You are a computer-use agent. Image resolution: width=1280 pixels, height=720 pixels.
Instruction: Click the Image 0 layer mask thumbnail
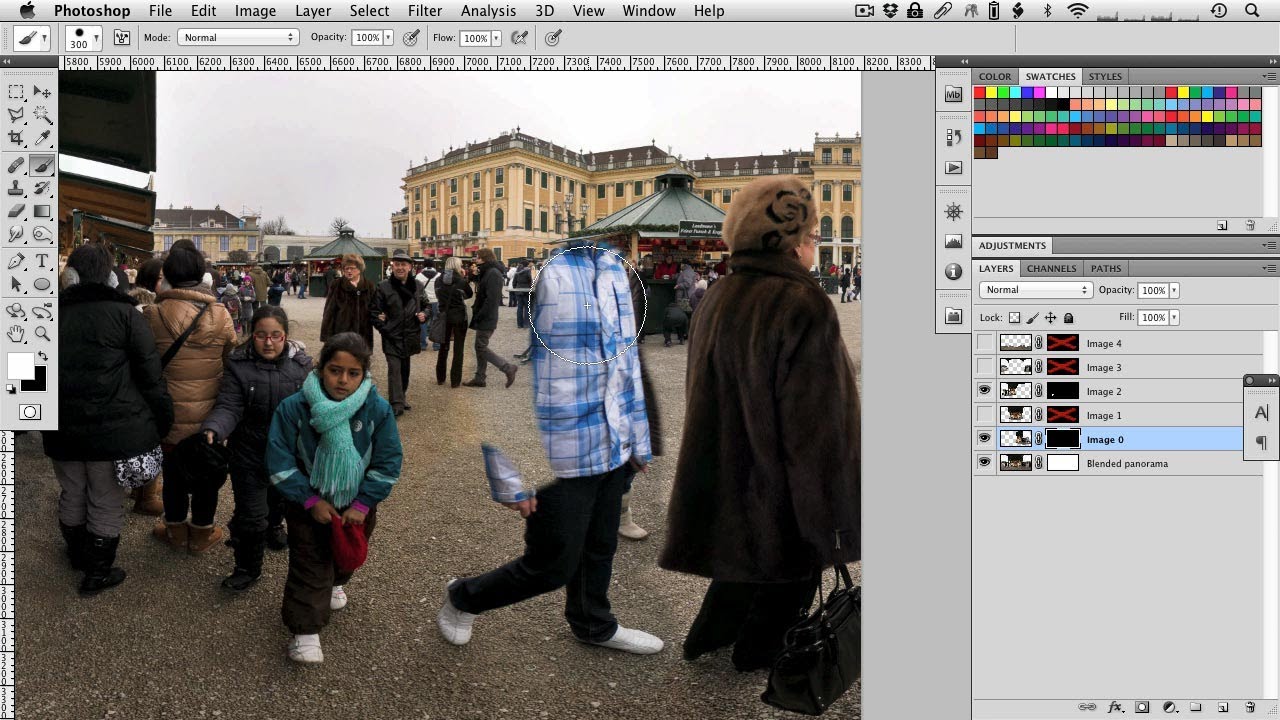(1062, 439)
